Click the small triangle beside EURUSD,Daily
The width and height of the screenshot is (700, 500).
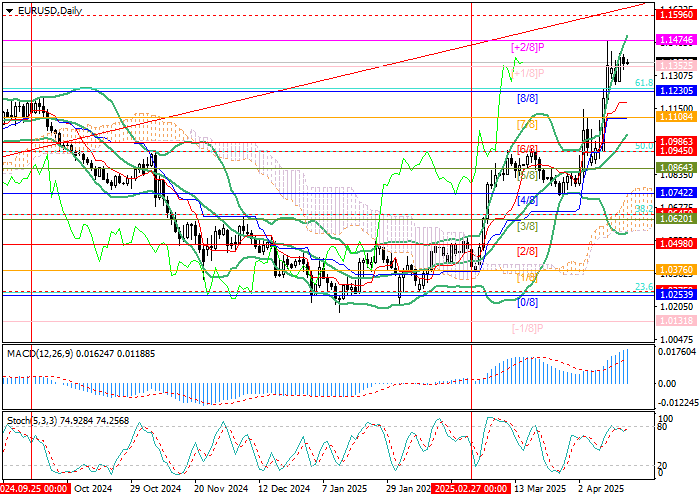[x=5, y=8]
